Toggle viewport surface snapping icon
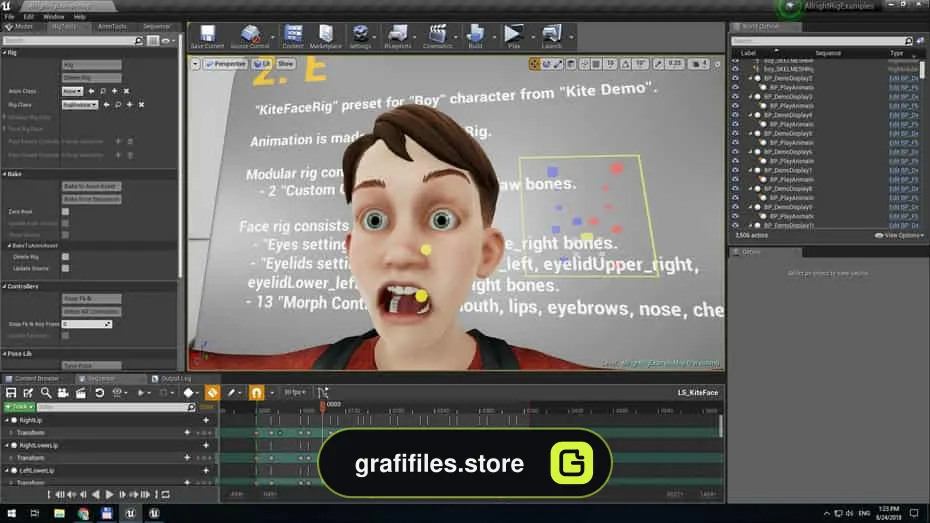Image resolution: width=930 pixels, height=523 pixels. pyautogui.click(x=584, y=64)
